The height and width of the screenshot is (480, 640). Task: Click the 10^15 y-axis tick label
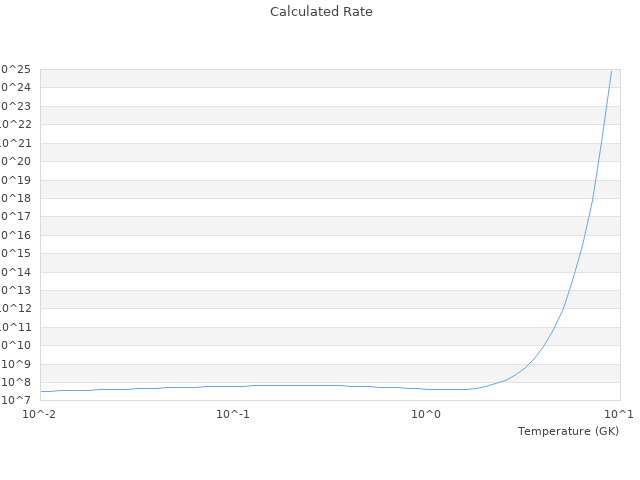16,253
